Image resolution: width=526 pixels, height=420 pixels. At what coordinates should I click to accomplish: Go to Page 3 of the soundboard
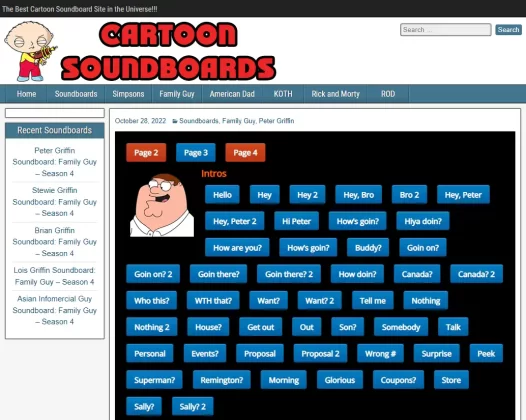[x=196, y=153]
